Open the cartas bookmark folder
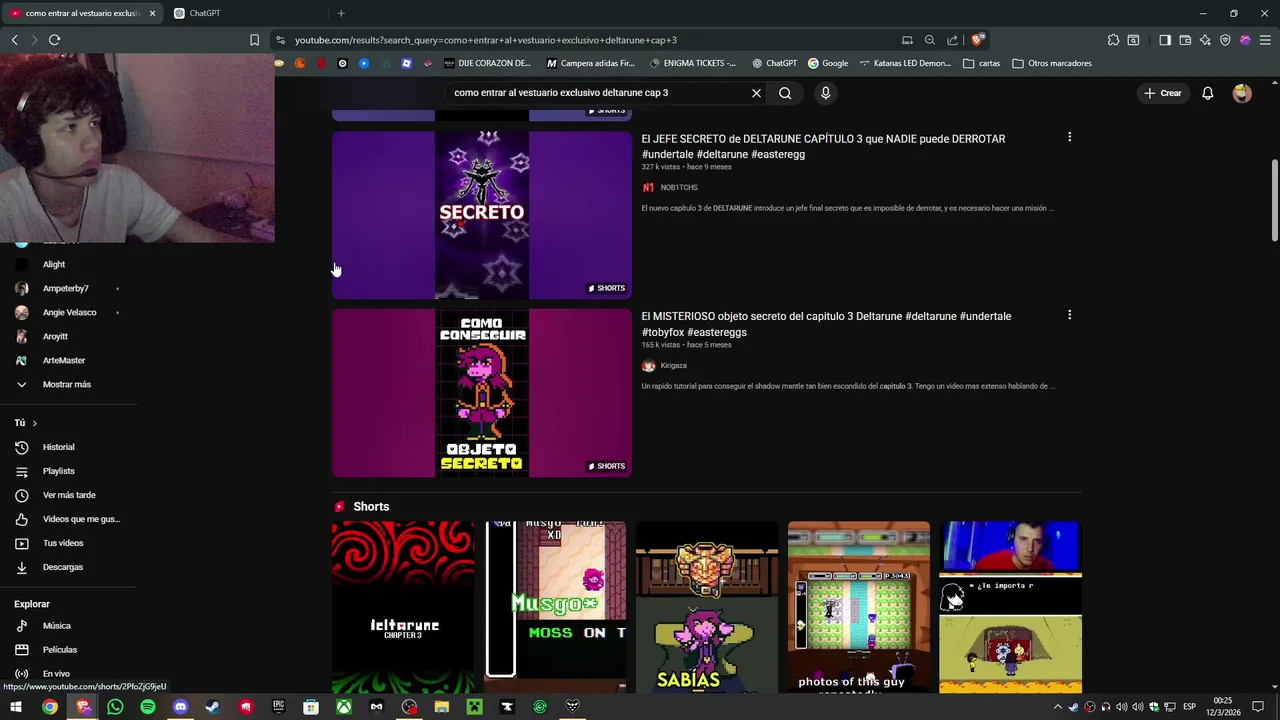Screen dimensions: 1280x720 pyautogui.click(x=982, y=63)
